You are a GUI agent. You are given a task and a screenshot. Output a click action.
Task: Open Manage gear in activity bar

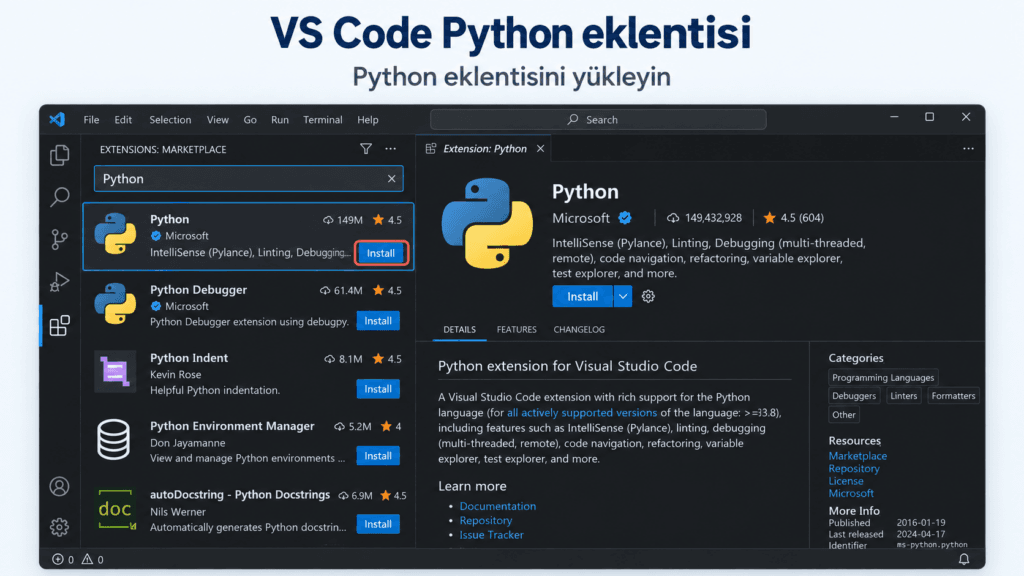pos(59,526)
